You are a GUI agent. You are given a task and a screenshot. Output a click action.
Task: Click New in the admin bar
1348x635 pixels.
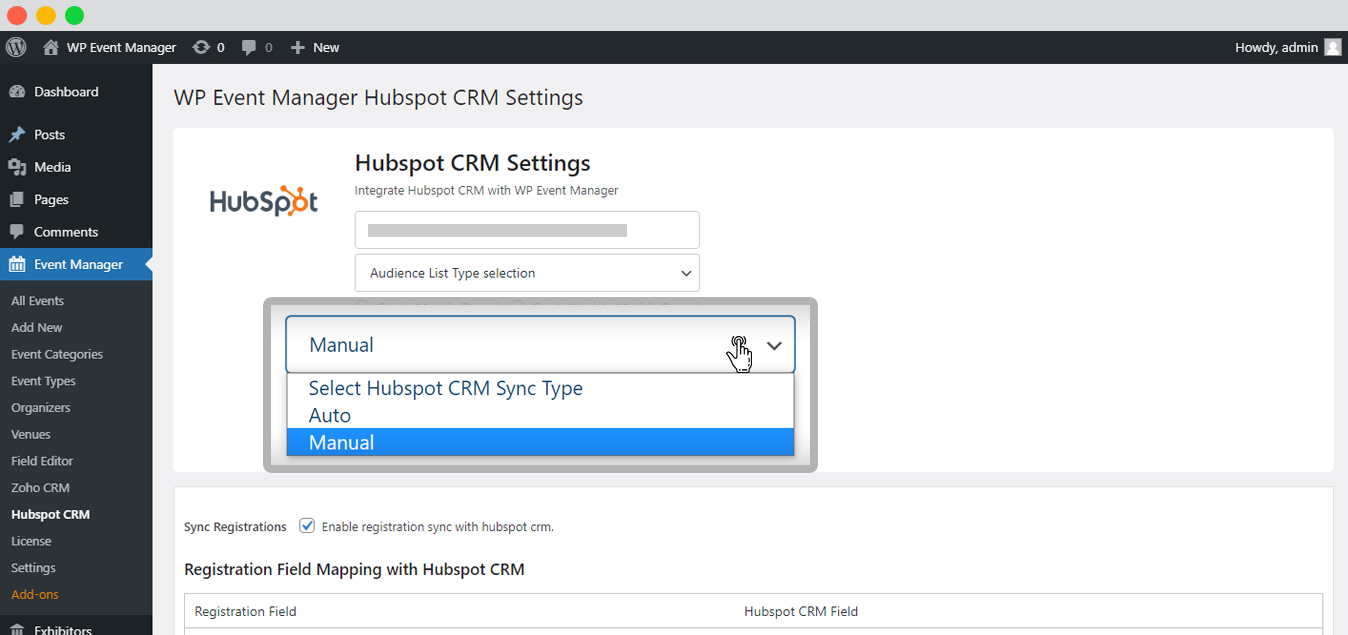[326, 47]
